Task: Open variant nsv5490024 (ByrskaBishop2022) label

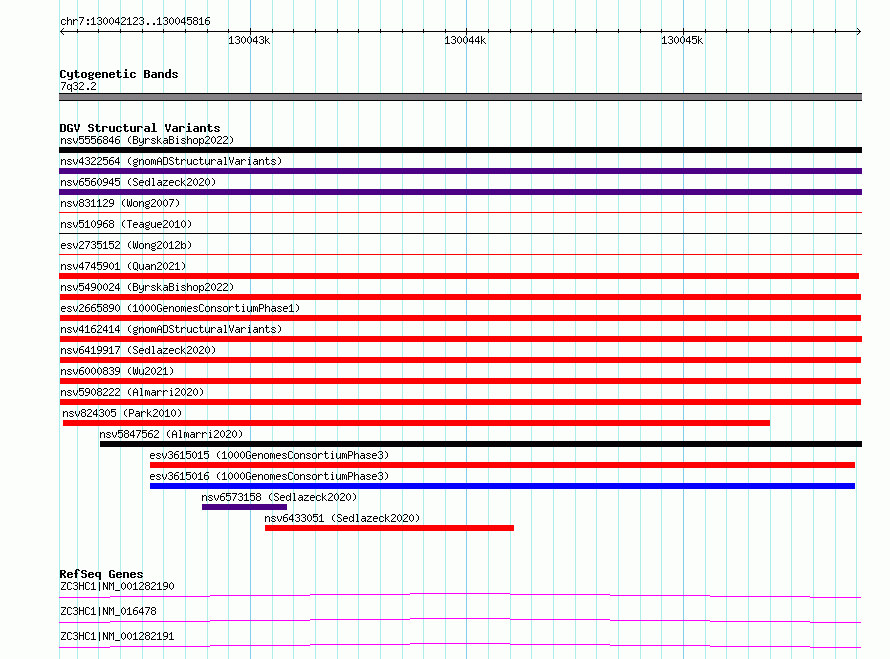Action: coord(147,287)
